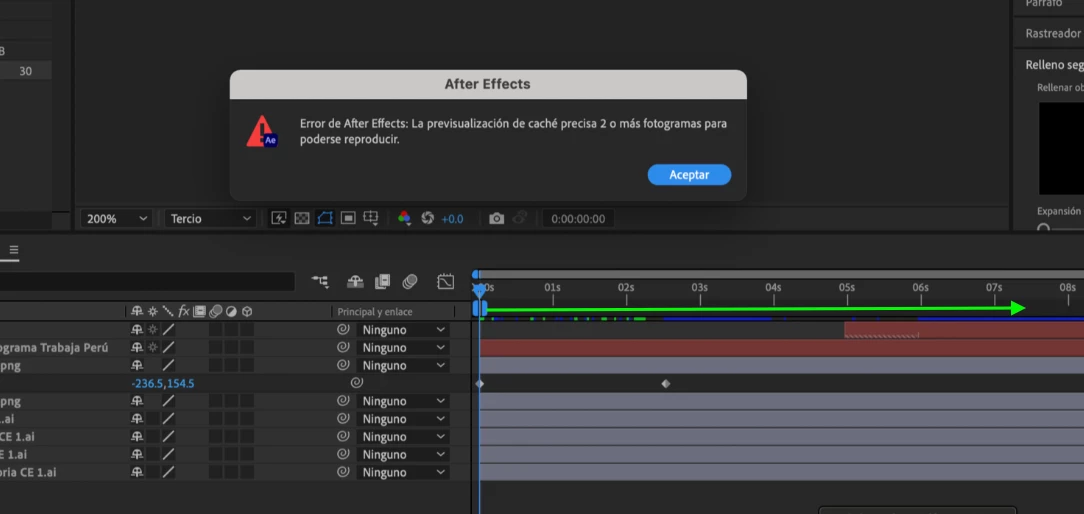
Task: Enable the 3D layer box on Trabaja Perú layer
Action: (247, 347)
